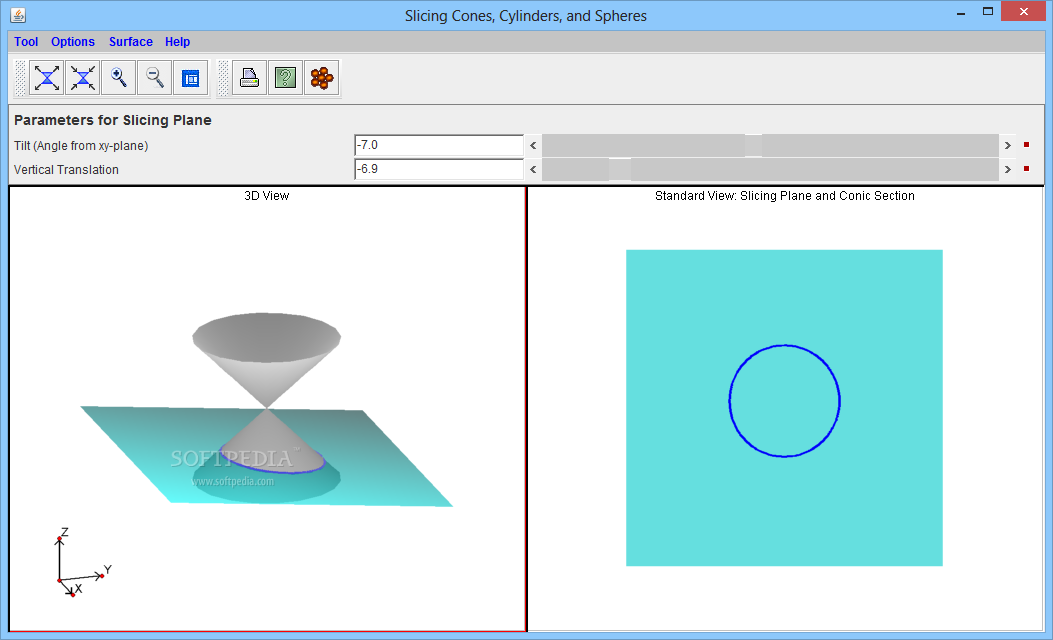Decrease Vertical Translation with left arrow
The height and width of the screenshot is (640, 1053).
[x=533, y=169]
